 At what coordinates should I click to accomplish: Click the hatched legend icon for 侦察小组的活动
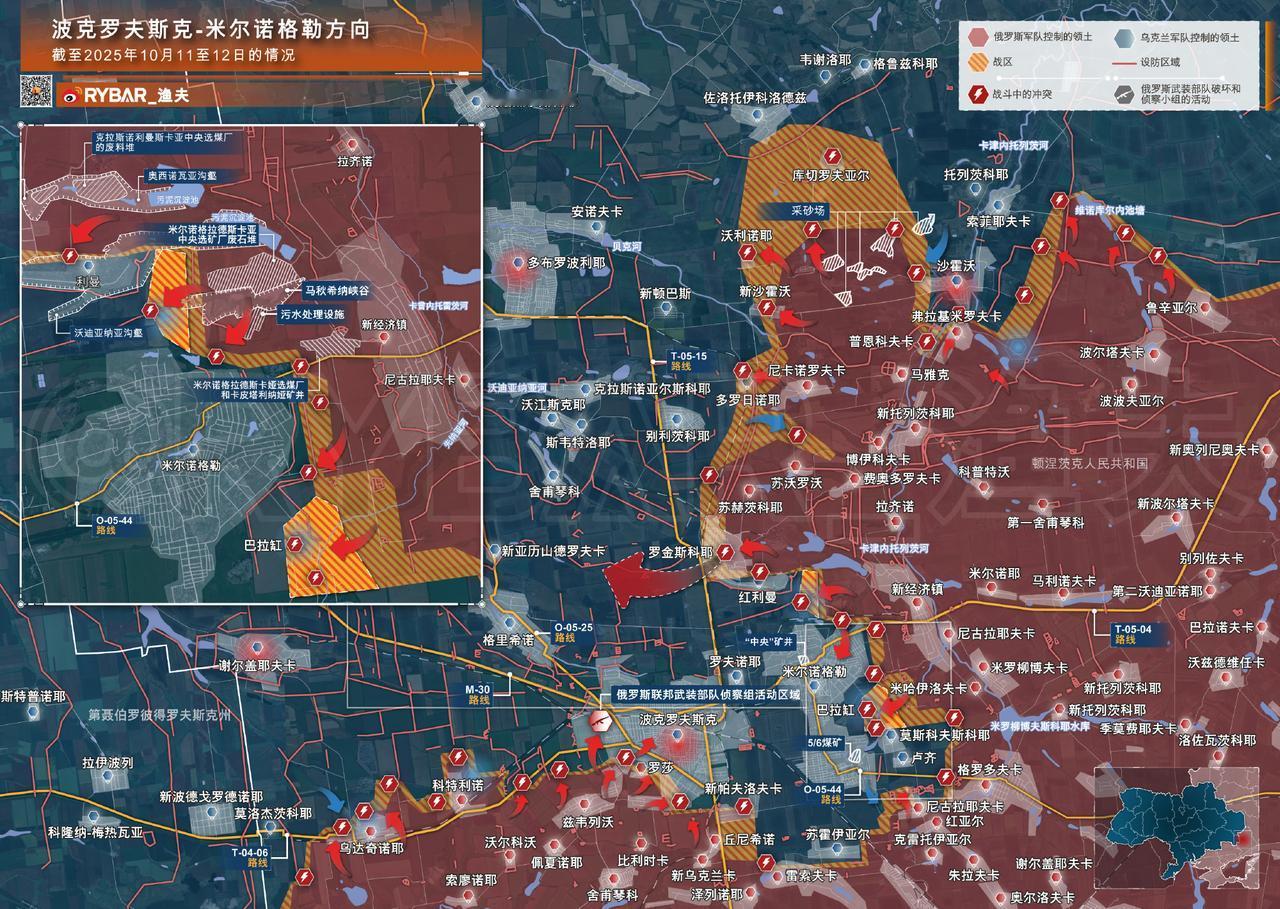click(1125, 95)
